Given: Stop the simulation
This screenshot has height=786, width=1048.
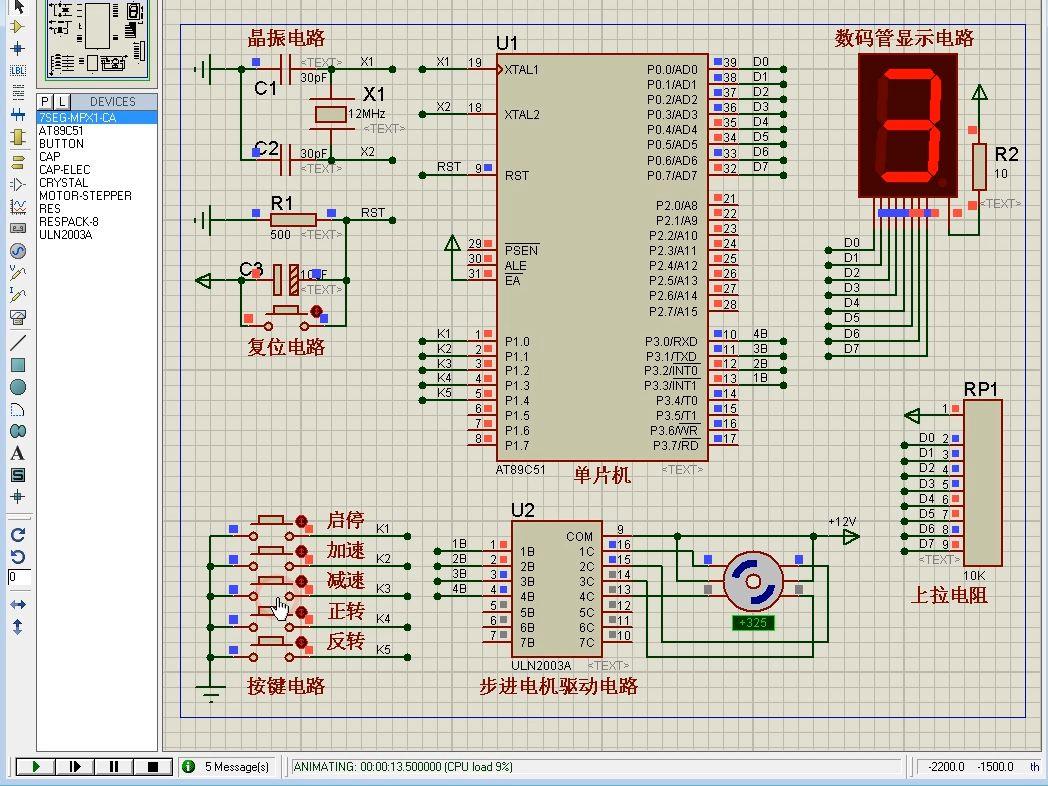Looking at the screenshot, I should pos(153,767).
